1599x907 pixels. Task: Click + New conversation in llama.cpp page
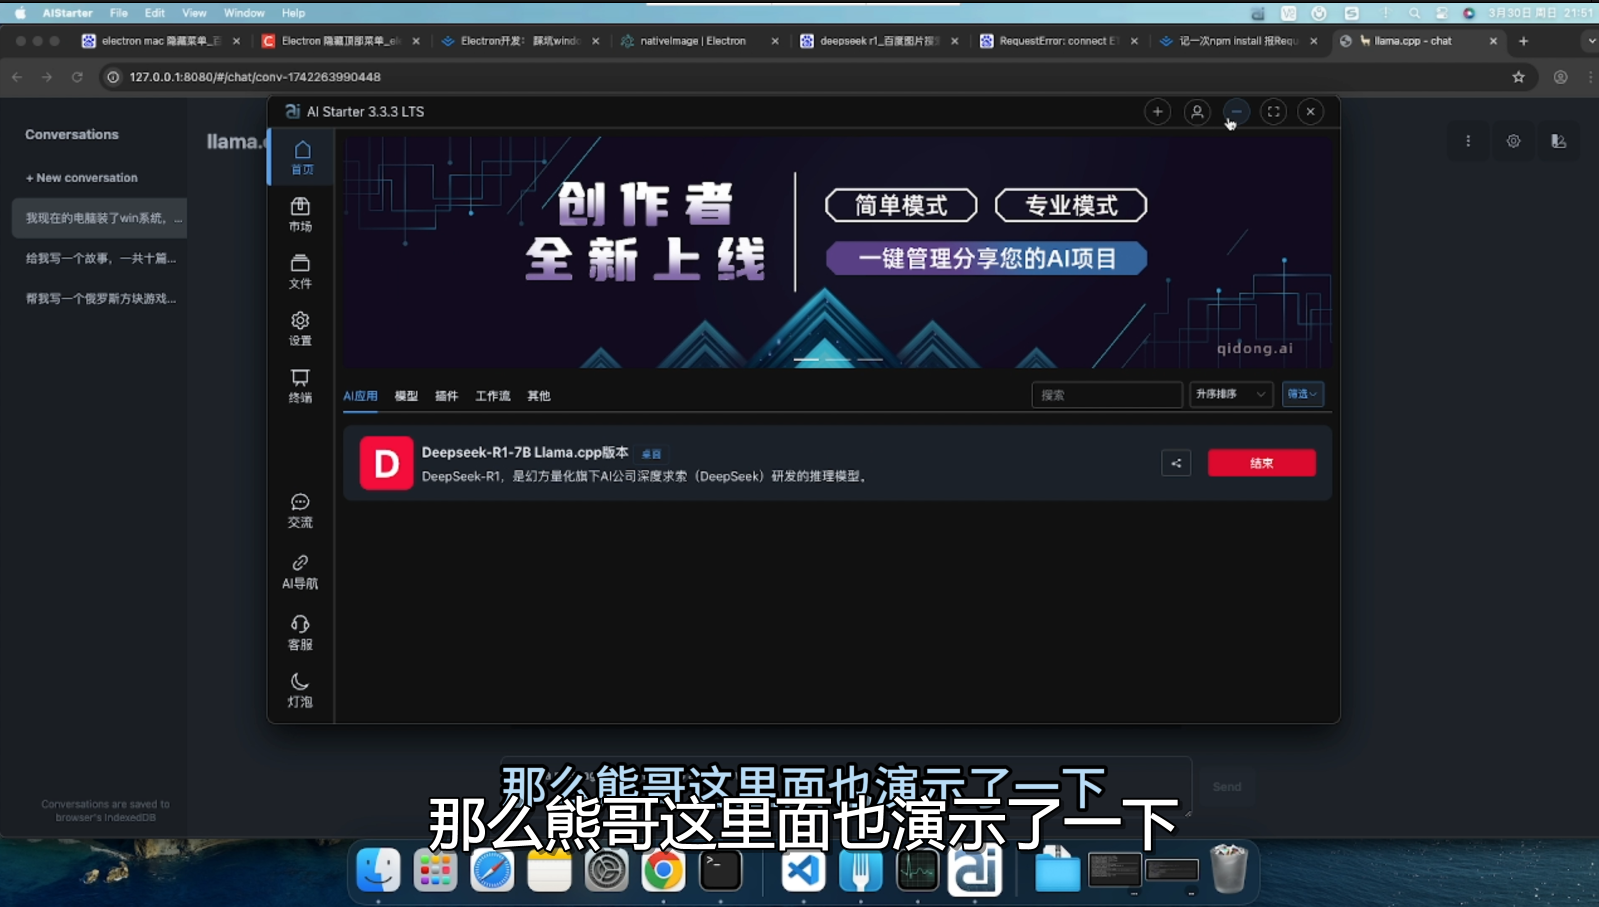click(x=82, y=178)
